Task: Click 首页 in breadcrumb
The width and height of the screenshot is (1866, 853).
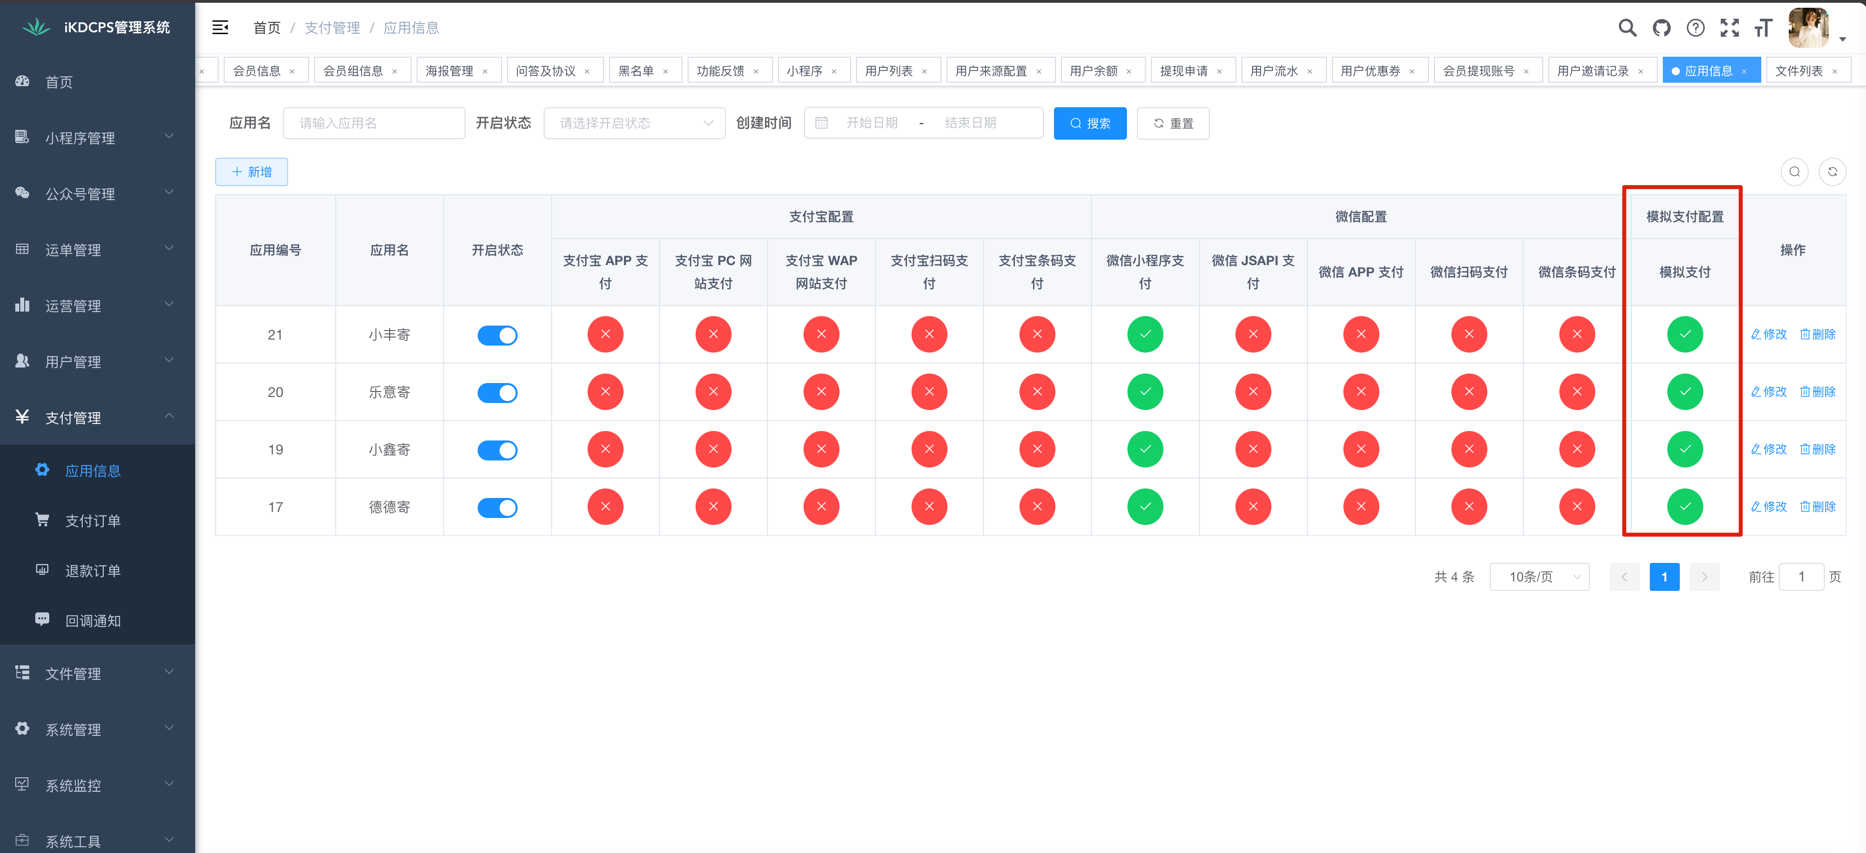Action: point(267,28)
